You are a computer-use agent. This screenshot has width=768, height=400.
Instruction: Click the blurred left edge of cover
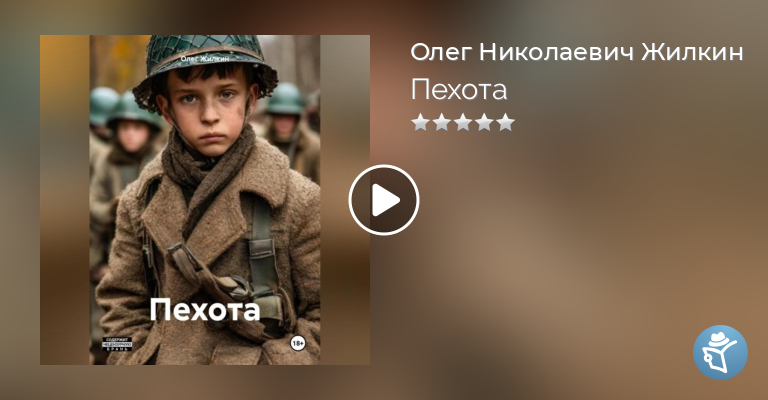click(65, 200)
